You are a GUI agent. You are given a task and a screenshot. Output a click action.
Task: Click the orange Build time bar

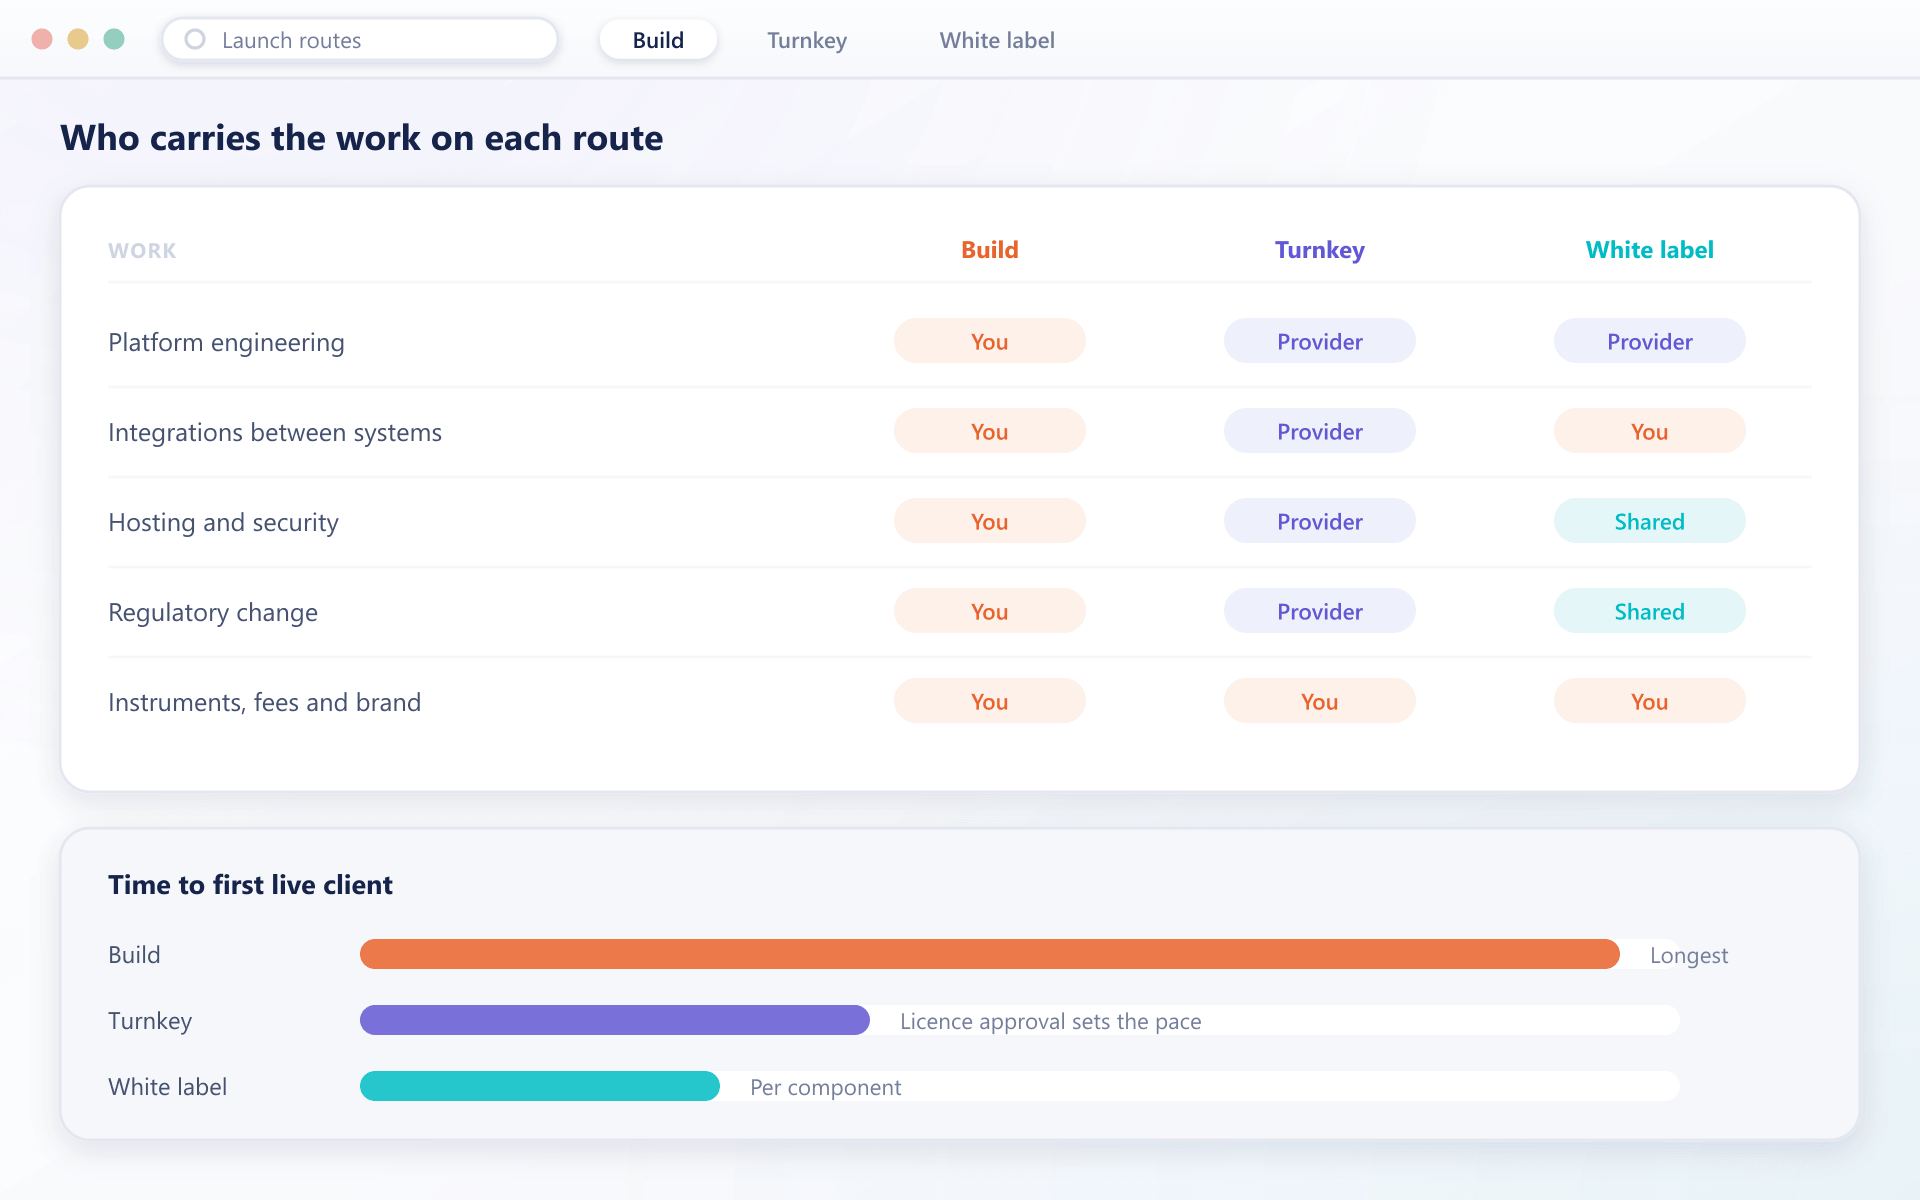point(990,954)
